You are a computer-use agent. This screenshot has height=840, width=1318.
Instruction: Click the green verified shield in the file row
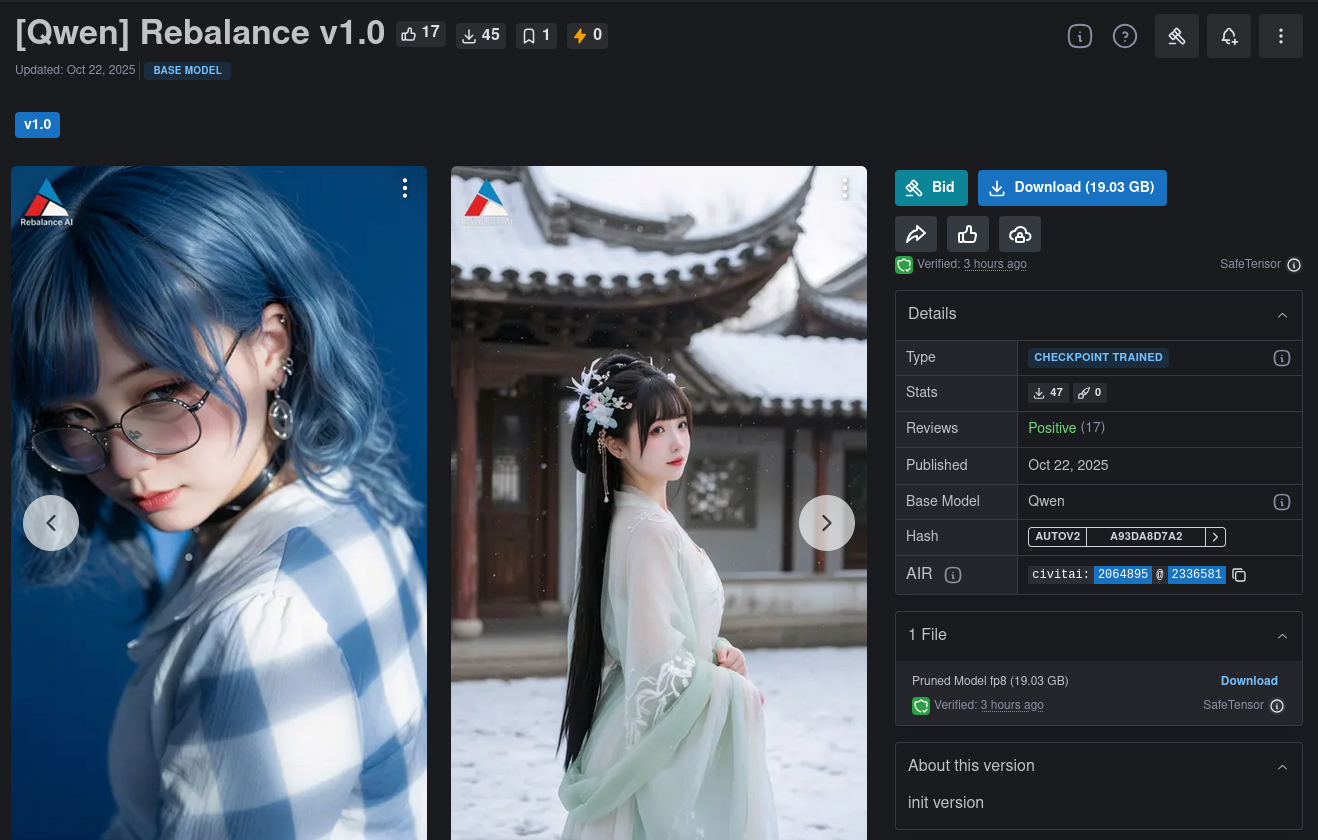pyautogui.click(x=921, y=706)
